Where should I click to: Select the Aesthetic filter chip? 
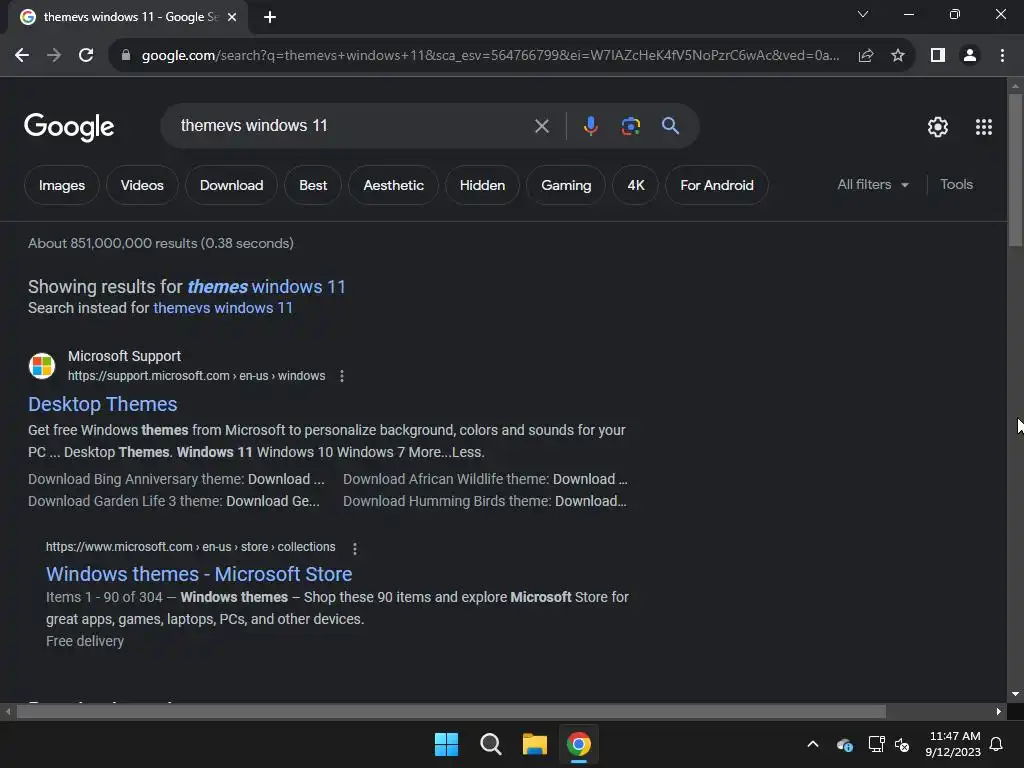tap(393, 185)
